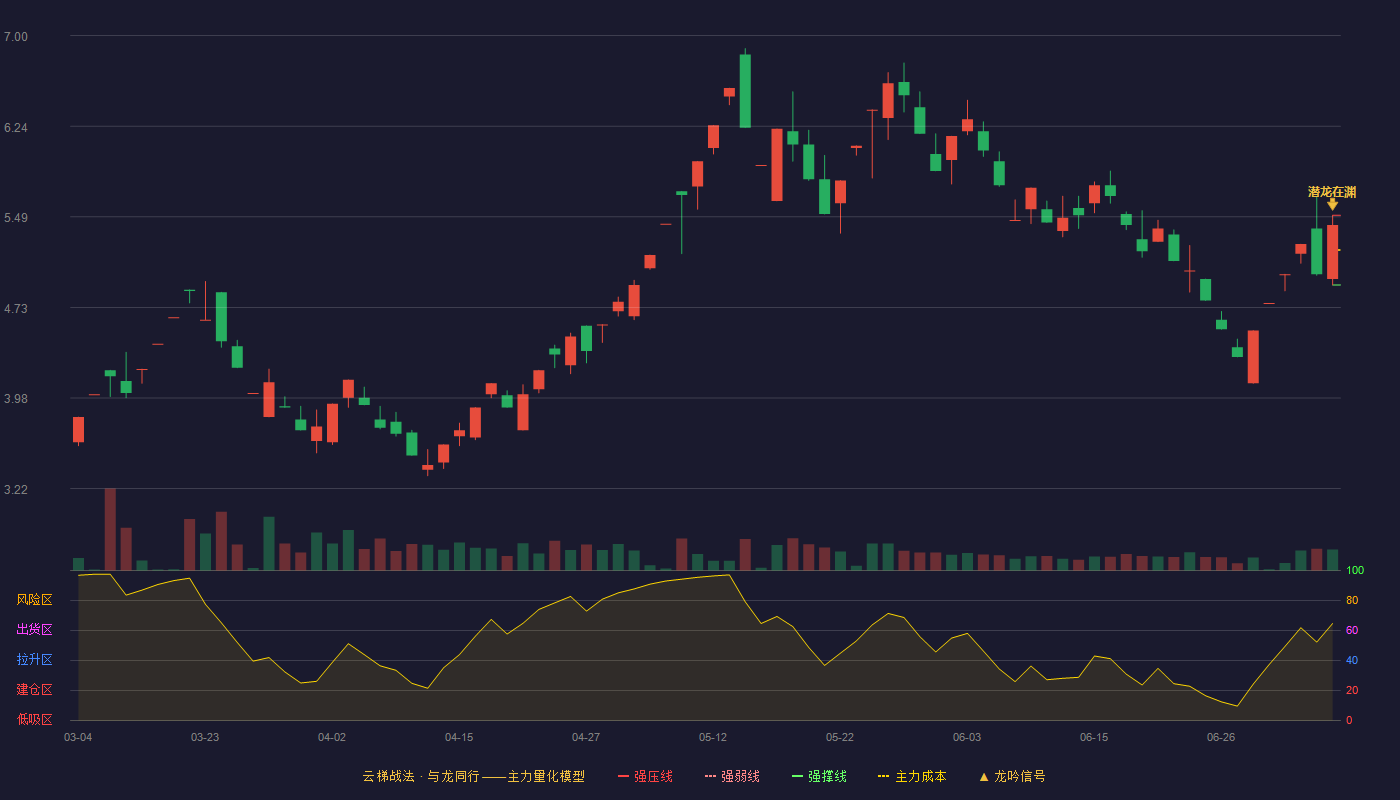Click the 低吸区 zone label
The width and height of the screenshot is (1400, 800).
pos(34,719)
